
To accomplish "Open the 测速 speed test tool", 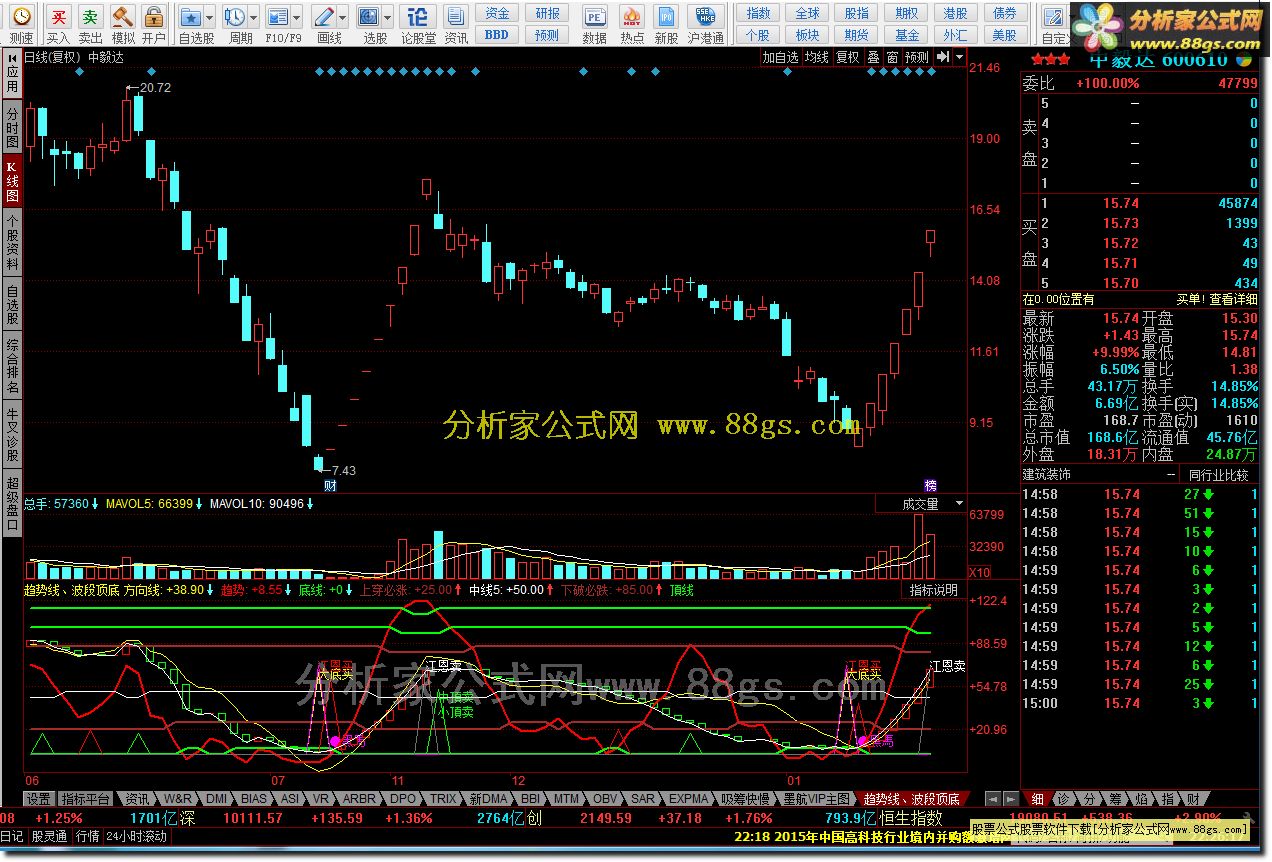I will 21,24.
